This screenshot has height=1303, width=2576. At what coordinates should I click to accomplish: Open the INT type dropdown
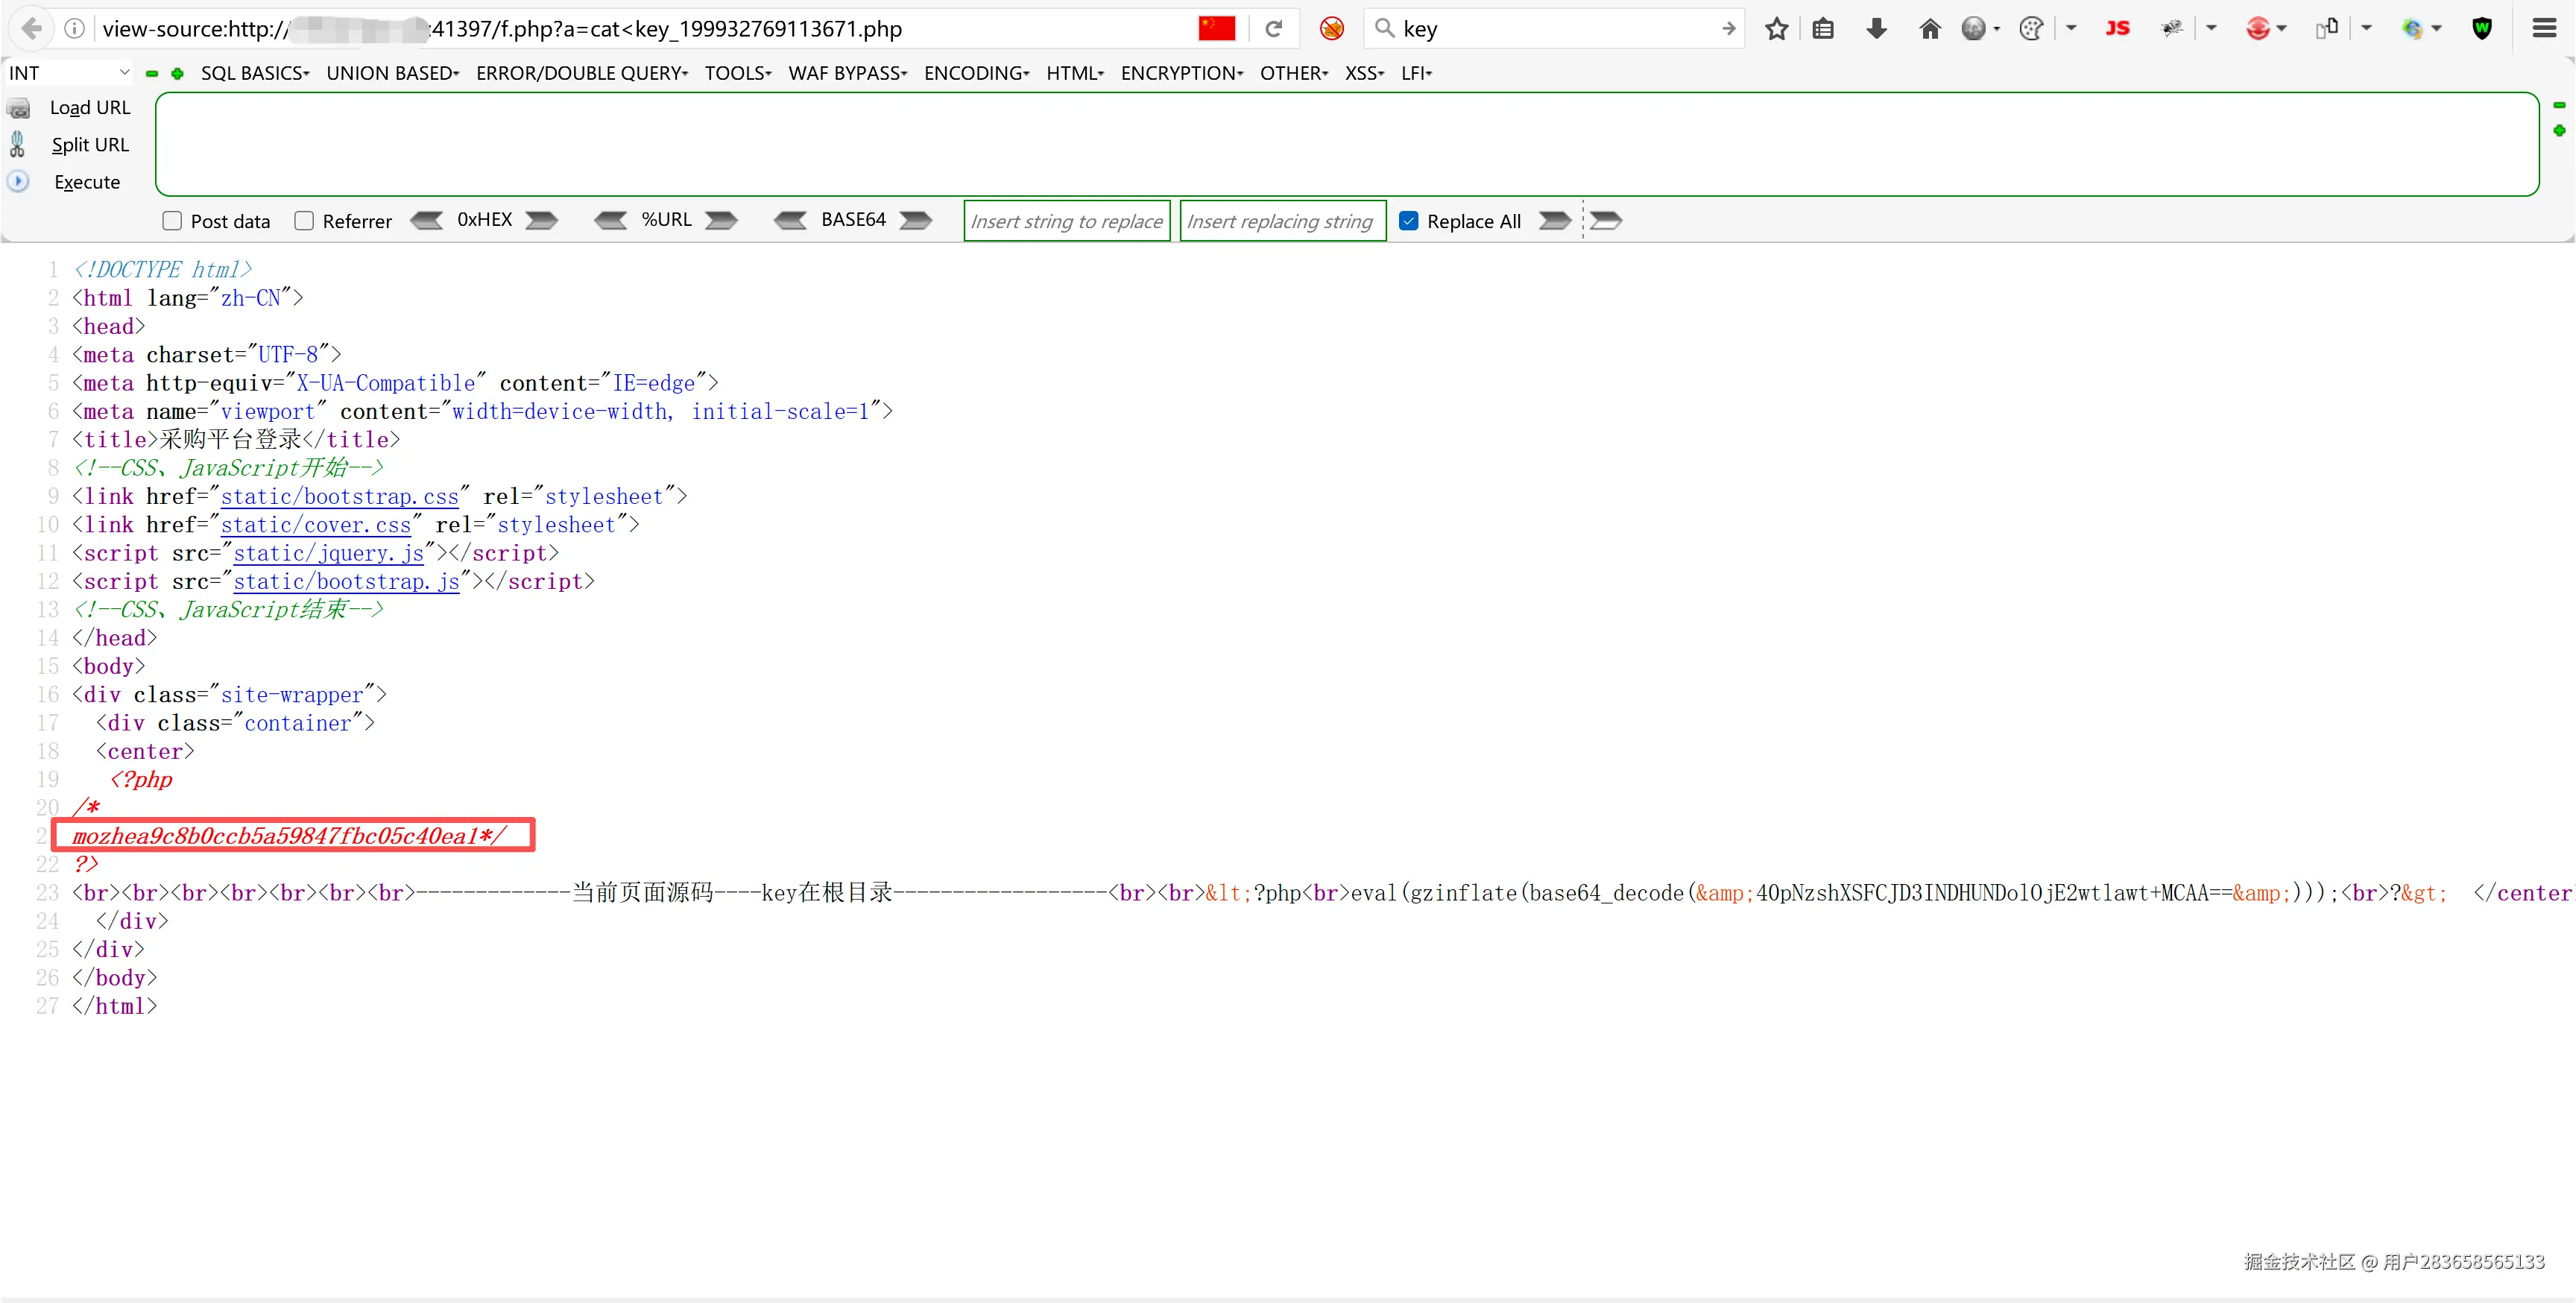(68, 73)
